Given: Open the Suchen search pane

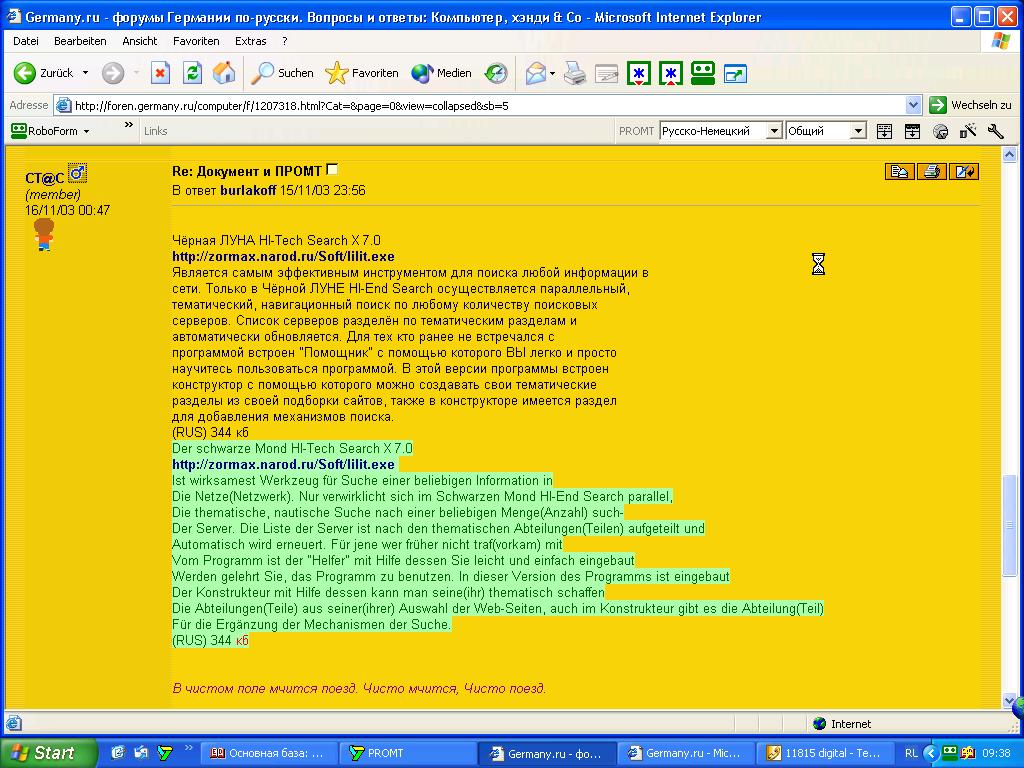Looking at the screenshot, I should (x=283, y=73).
